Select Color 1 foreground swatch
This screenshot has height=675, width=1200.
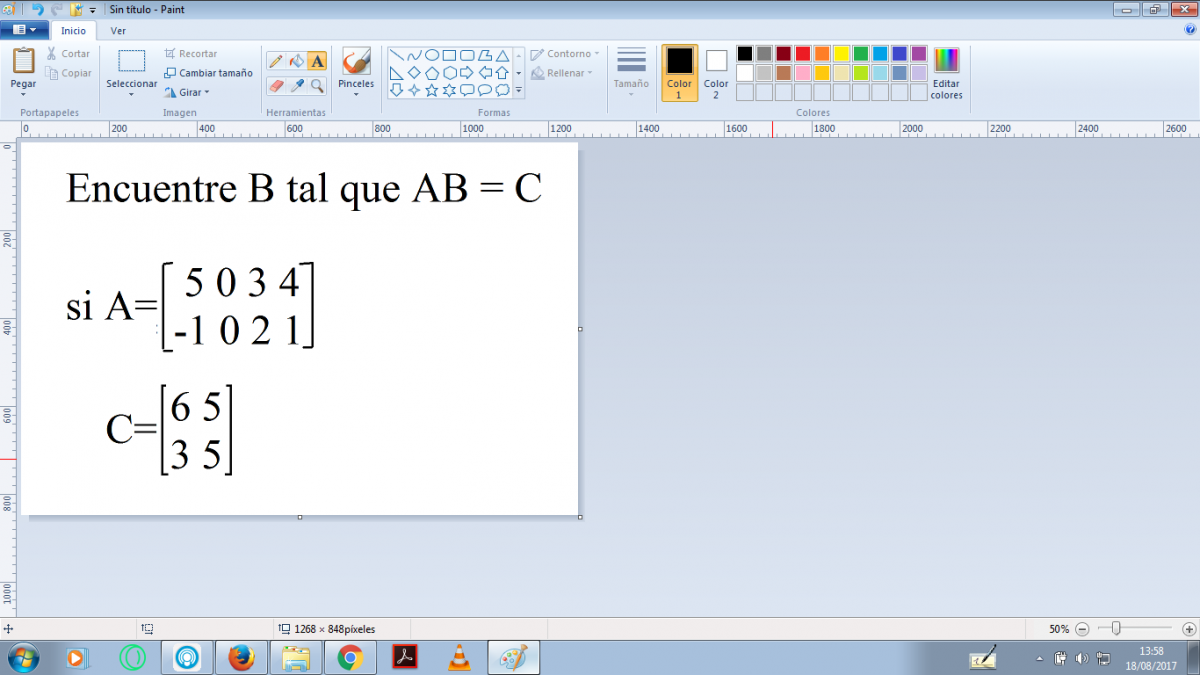[680, 72]
